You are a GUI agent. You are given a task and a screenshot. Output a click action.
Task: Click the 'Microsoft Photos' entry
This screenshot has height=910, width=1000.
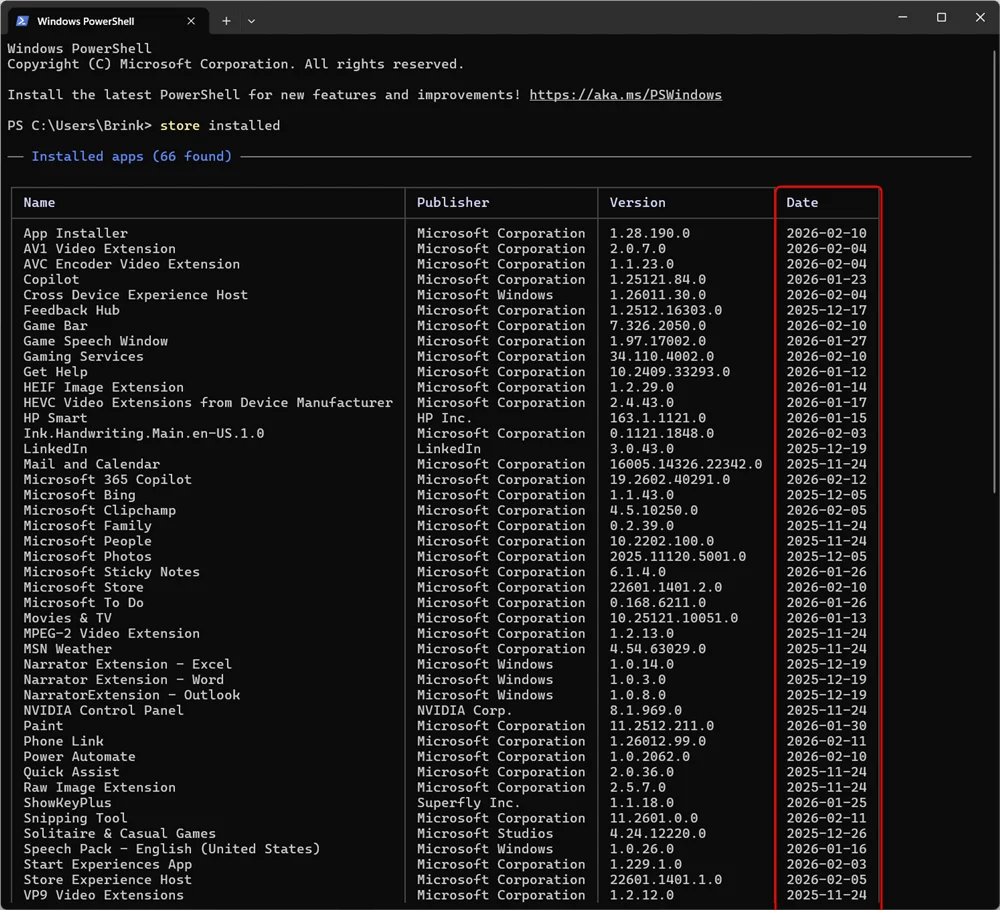point(87,556)
